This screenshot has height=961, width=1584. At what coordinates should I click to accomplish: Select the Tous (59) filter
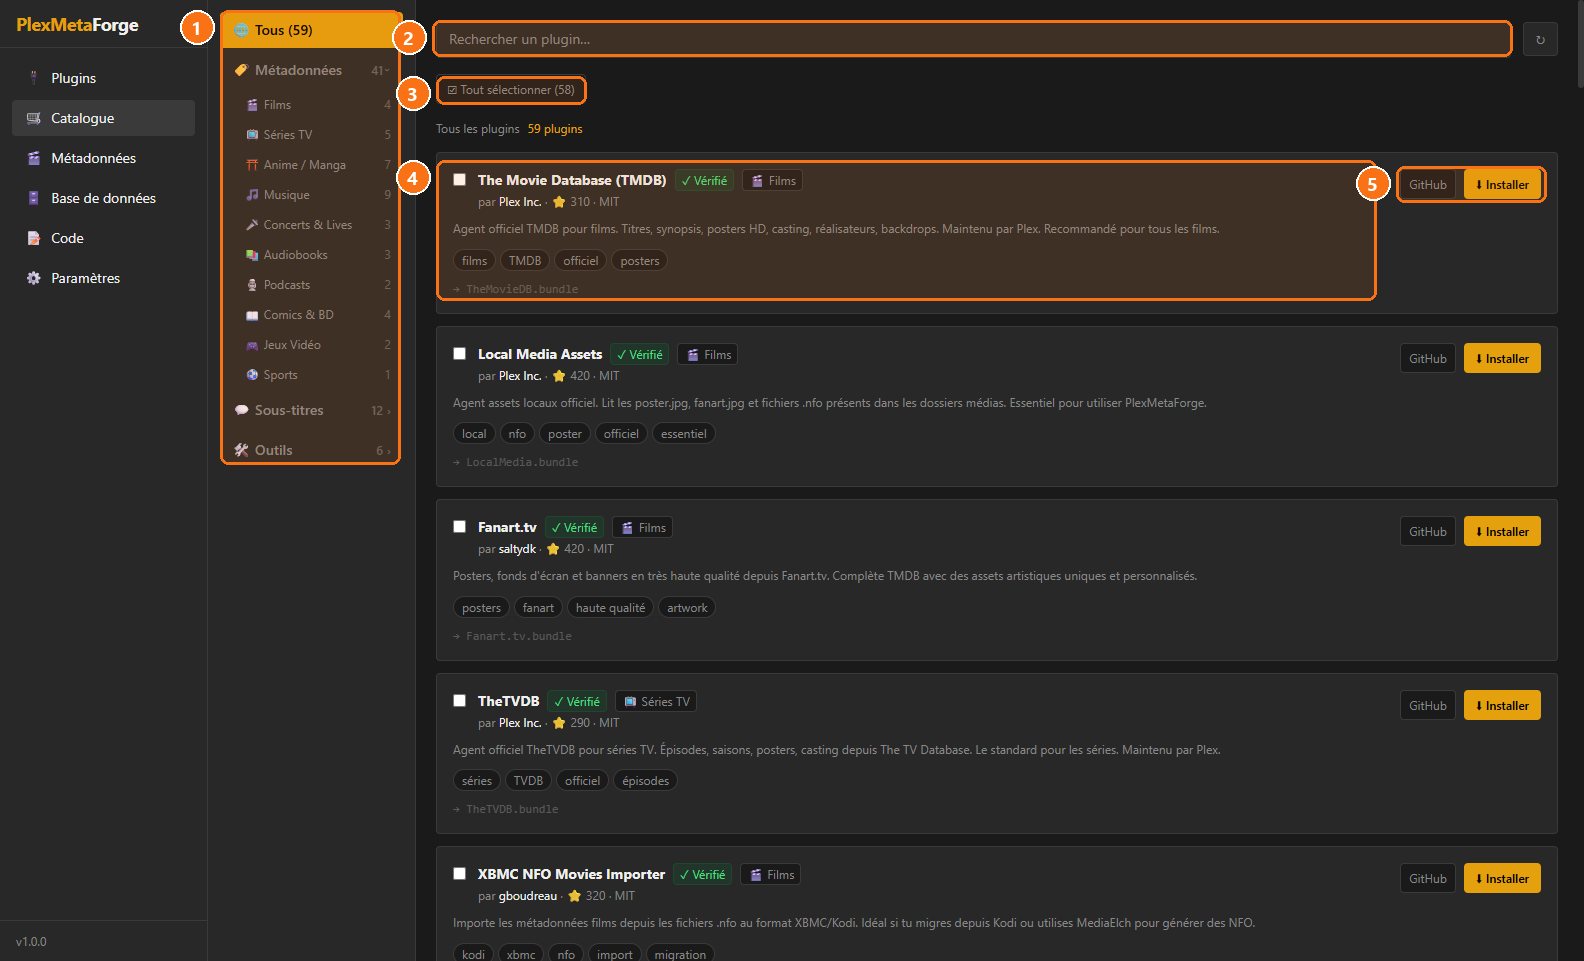pyautogui.click(x=311, y=30)
